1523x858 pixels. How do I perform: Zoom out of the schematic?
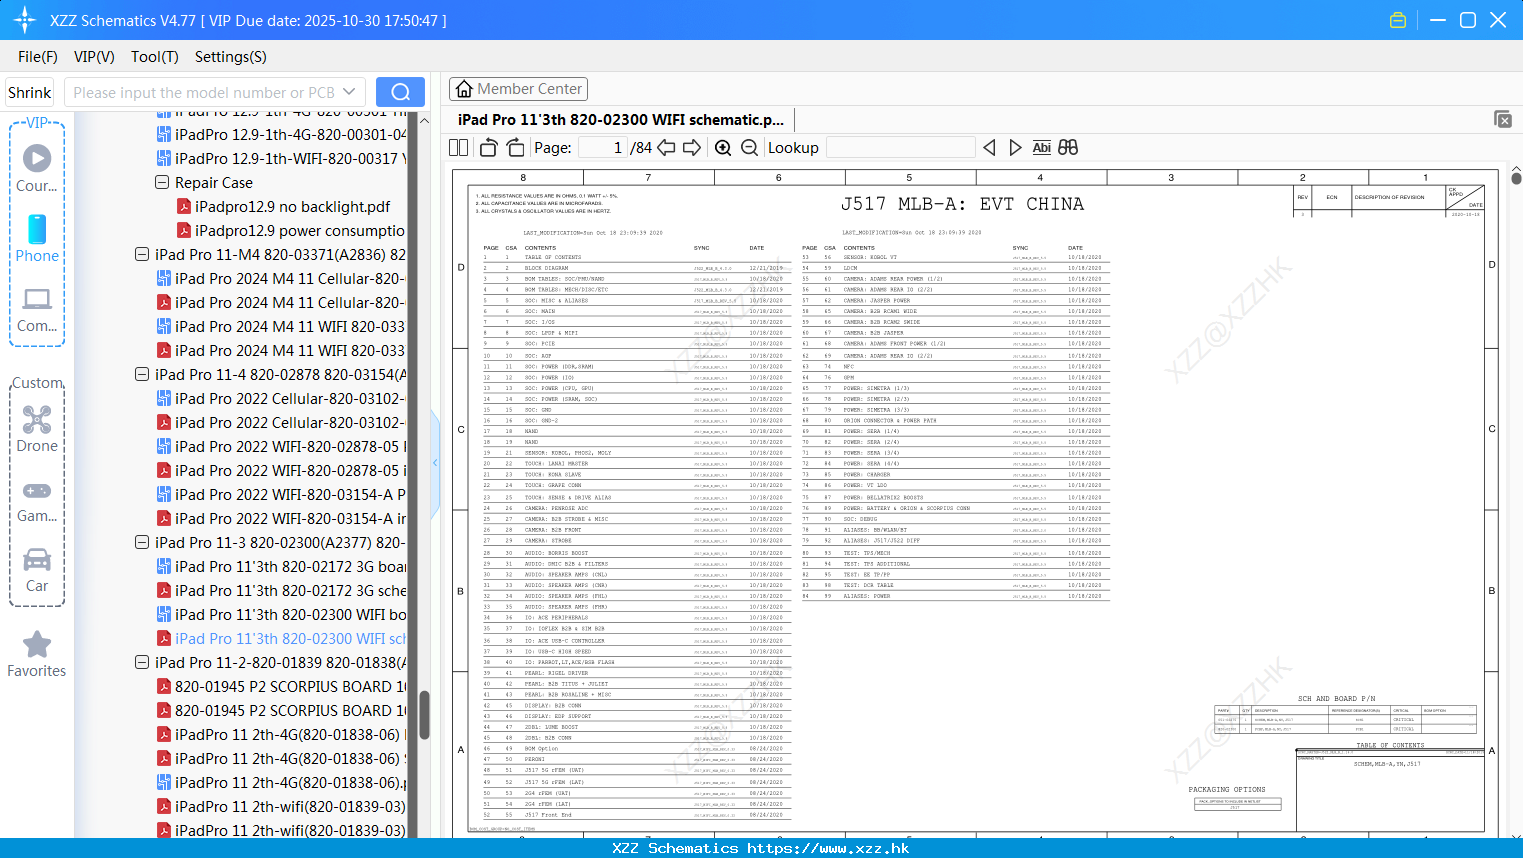(x=749, y=147)
